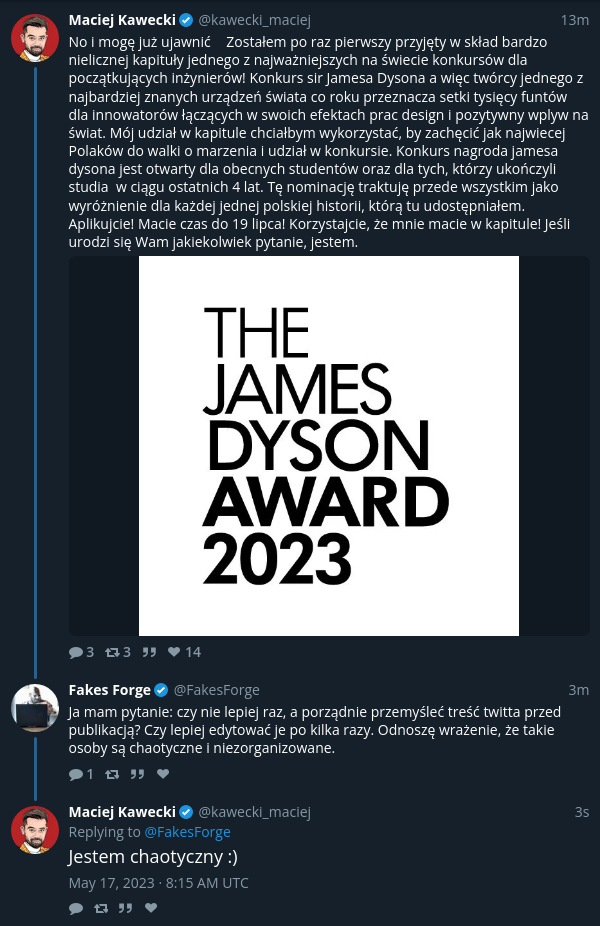Reply to the 'Jestem chaotyczny' tweet
This screenshot has height=926, width=600.
pyautogui.click(x=76, y=908)
